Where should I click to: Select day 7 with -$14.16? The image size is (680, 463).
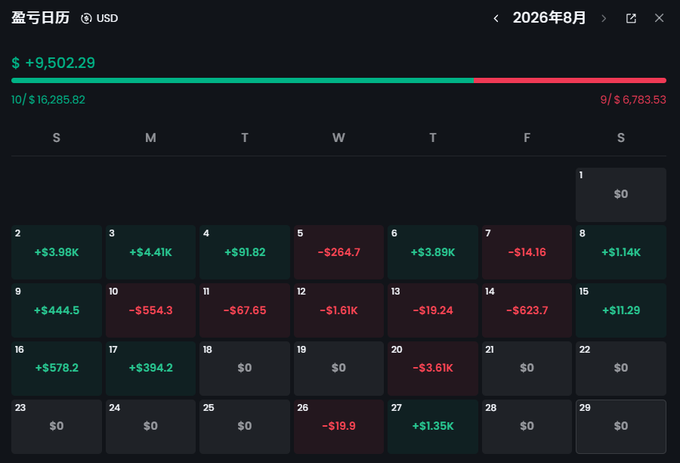tap(527, 252)
